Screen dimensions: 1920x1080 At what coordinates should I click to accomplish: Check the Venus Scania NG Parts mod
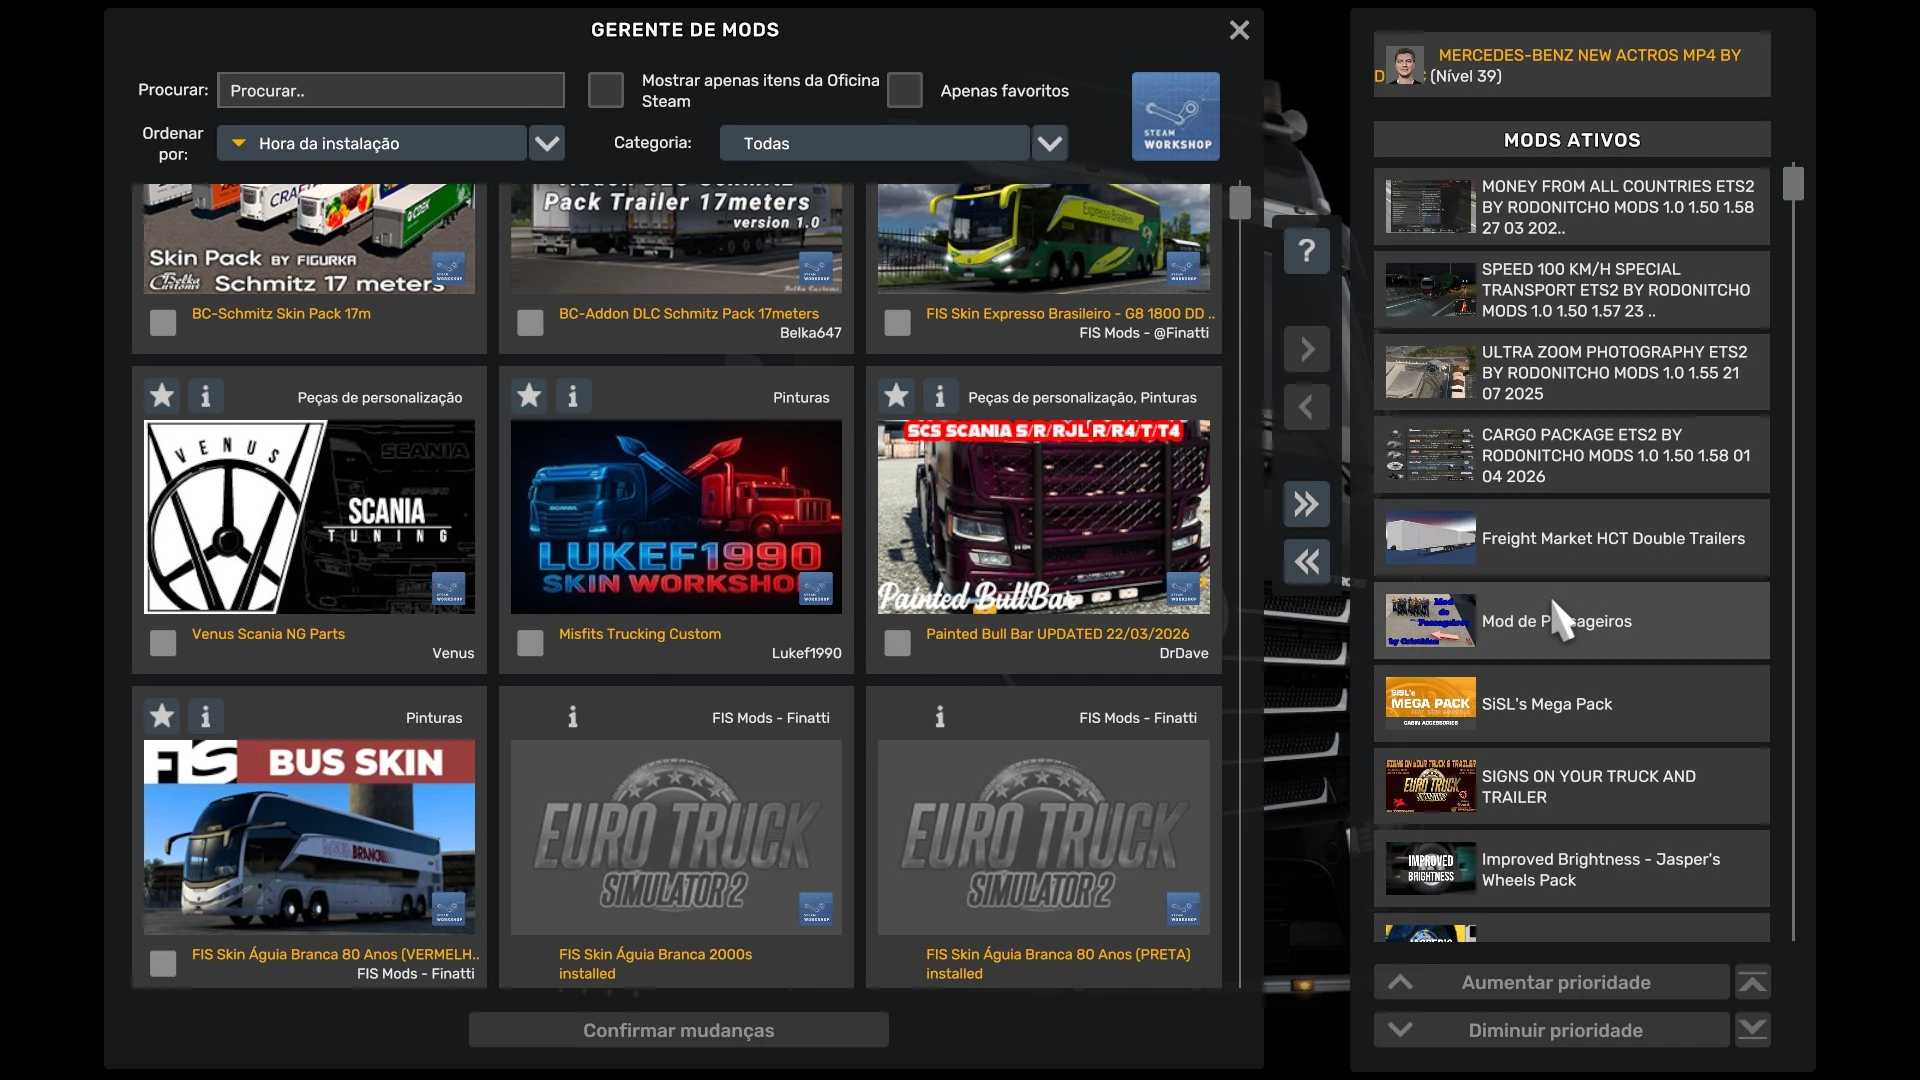coord(163,642)
